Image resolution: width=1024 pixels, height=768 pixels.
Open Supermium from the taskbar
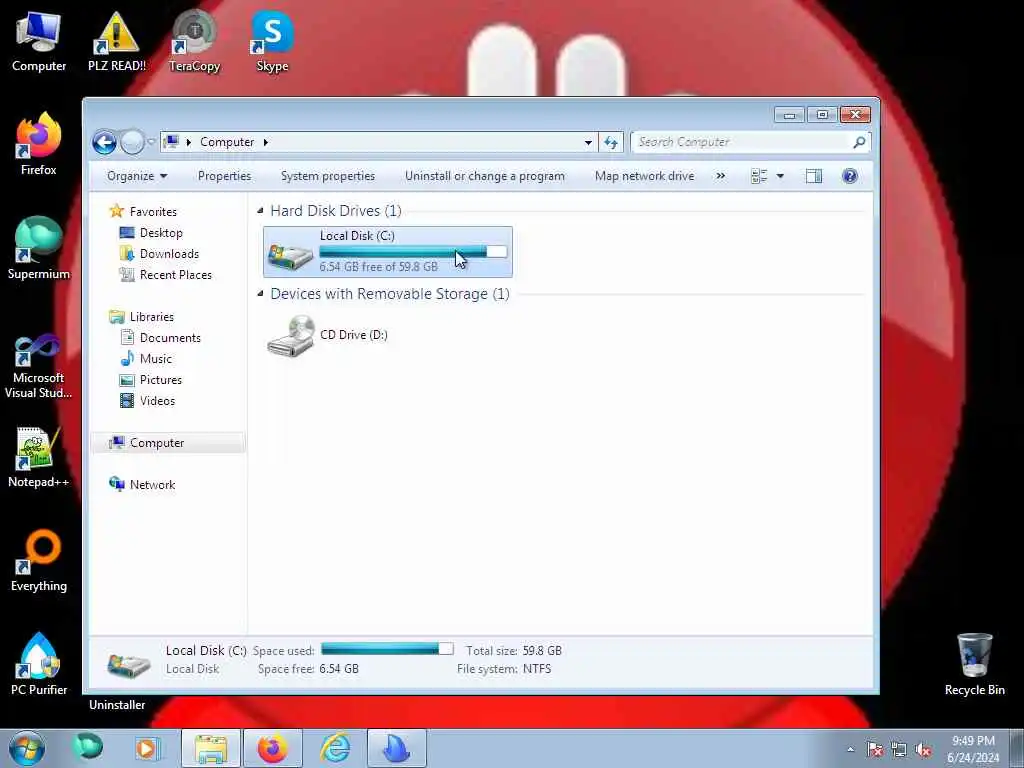pyautogui.click(x=88, y=747)
